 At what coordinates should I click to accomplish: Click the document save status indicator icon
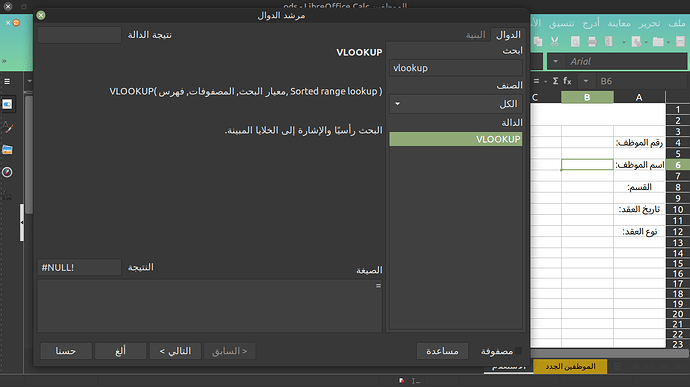coord(401,381)
